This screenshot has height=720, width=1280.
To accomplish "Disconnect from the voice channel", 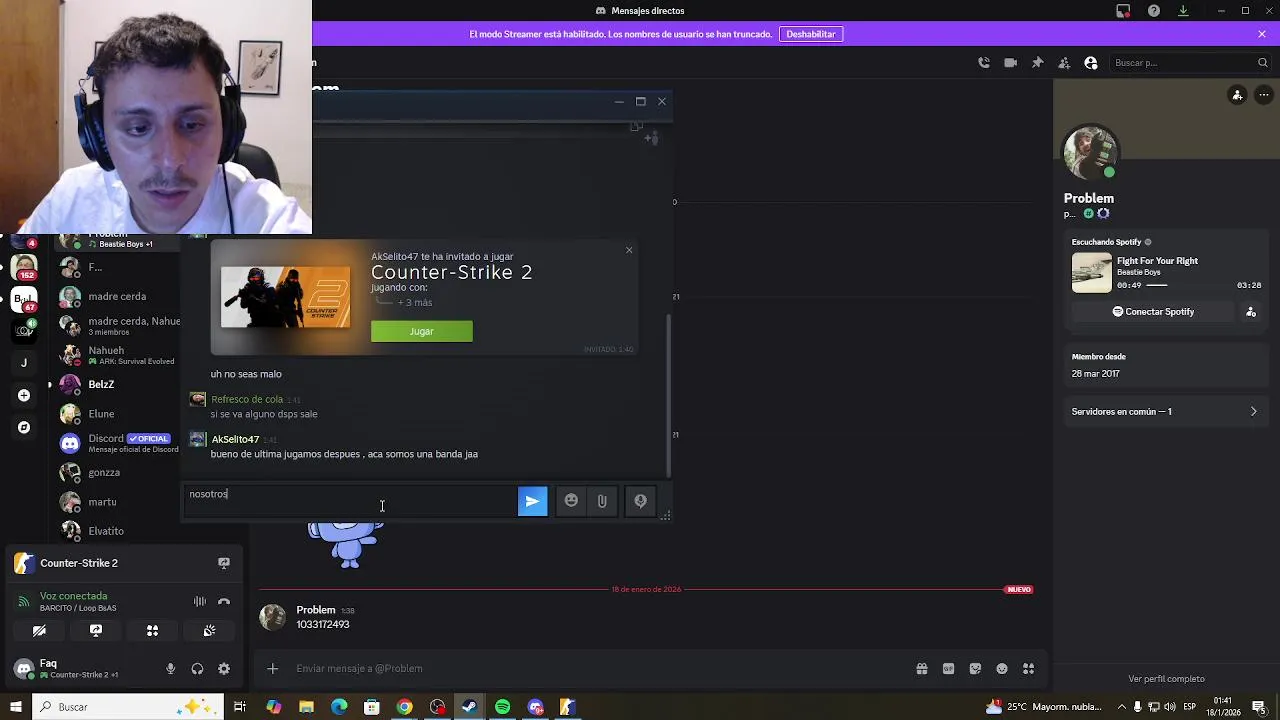I will pos(224,602).
